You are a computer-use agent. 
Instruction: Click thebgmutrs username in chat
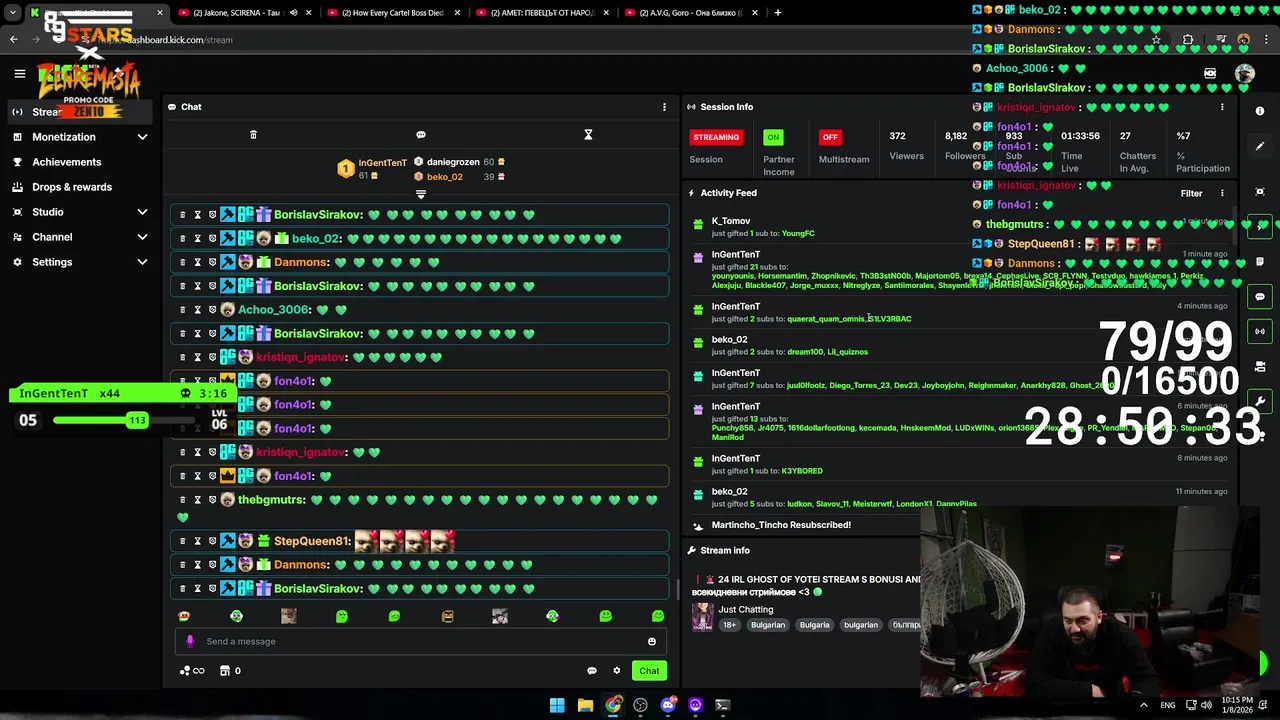(271, 500)
